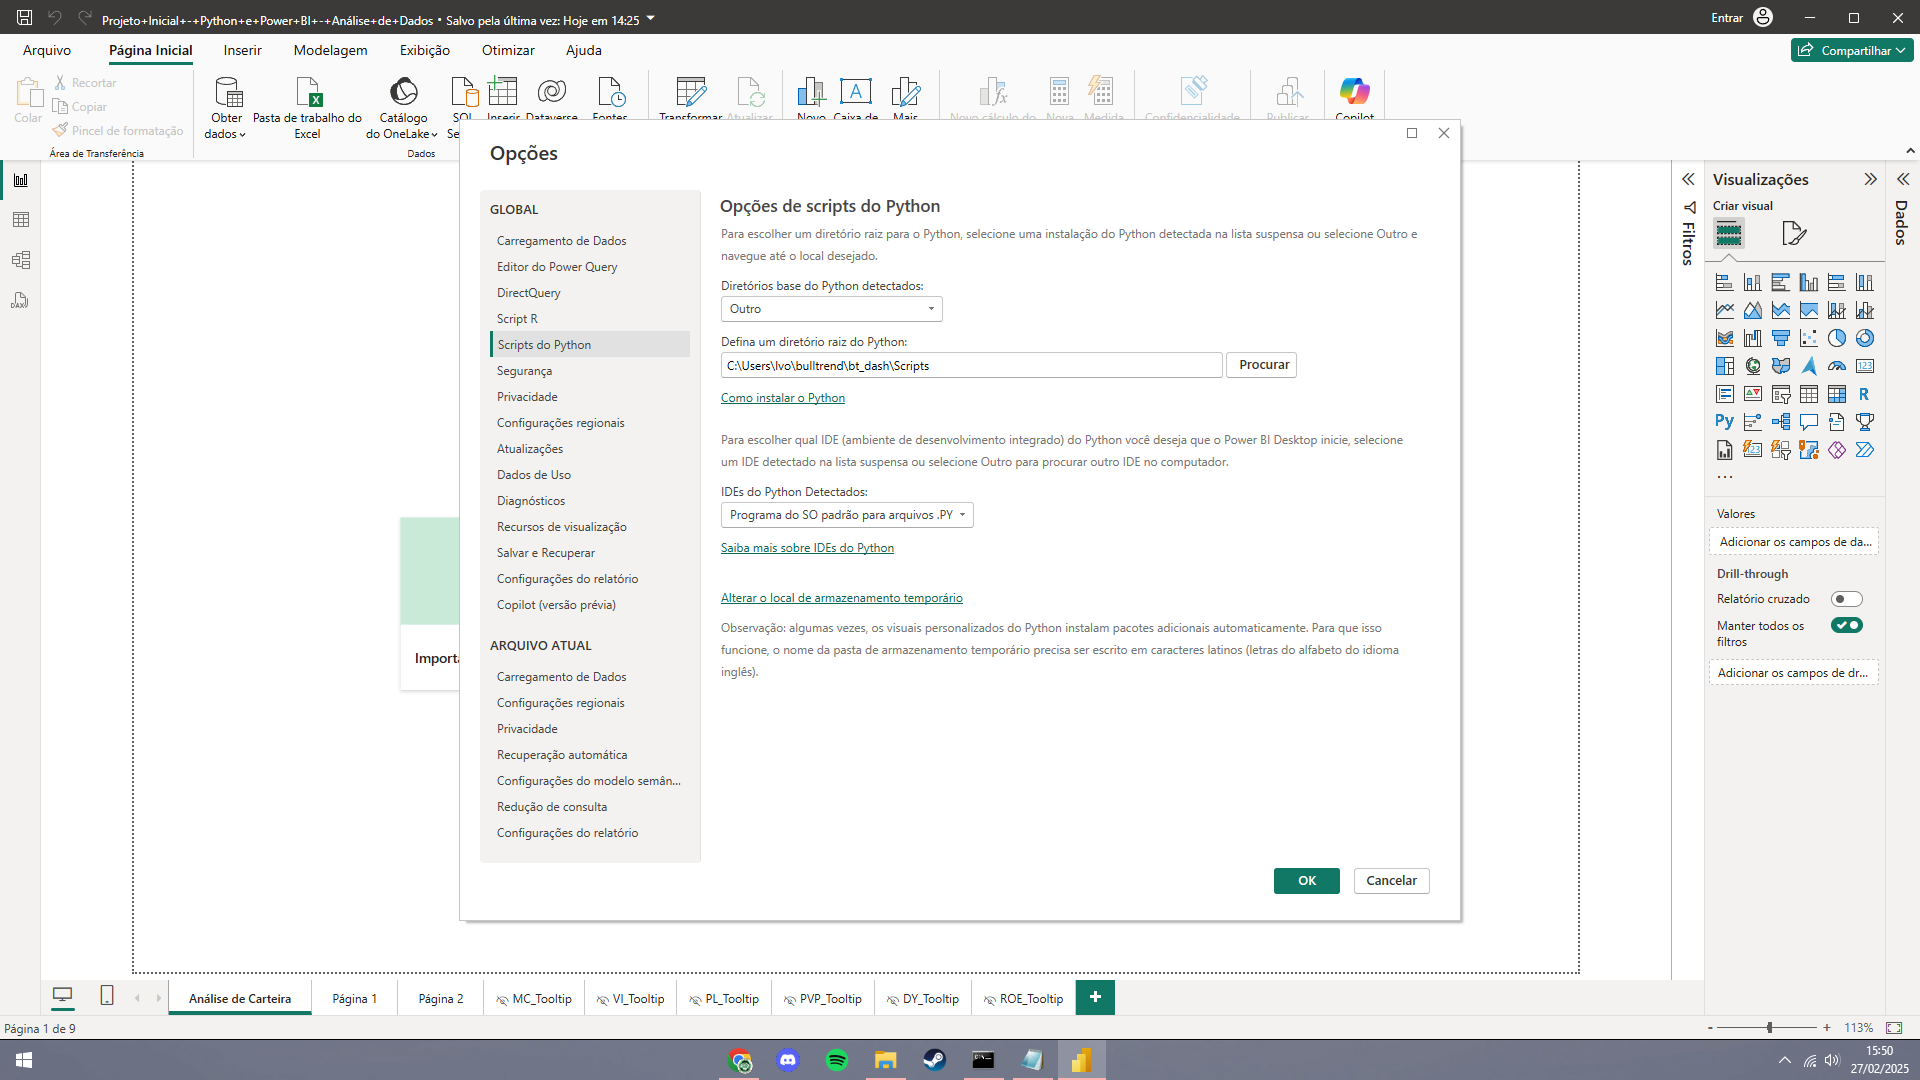The height and width of the screenshot is (1080, 1920).
Task: Pick the scatter chart visual
Action: tap(1809, 338)
